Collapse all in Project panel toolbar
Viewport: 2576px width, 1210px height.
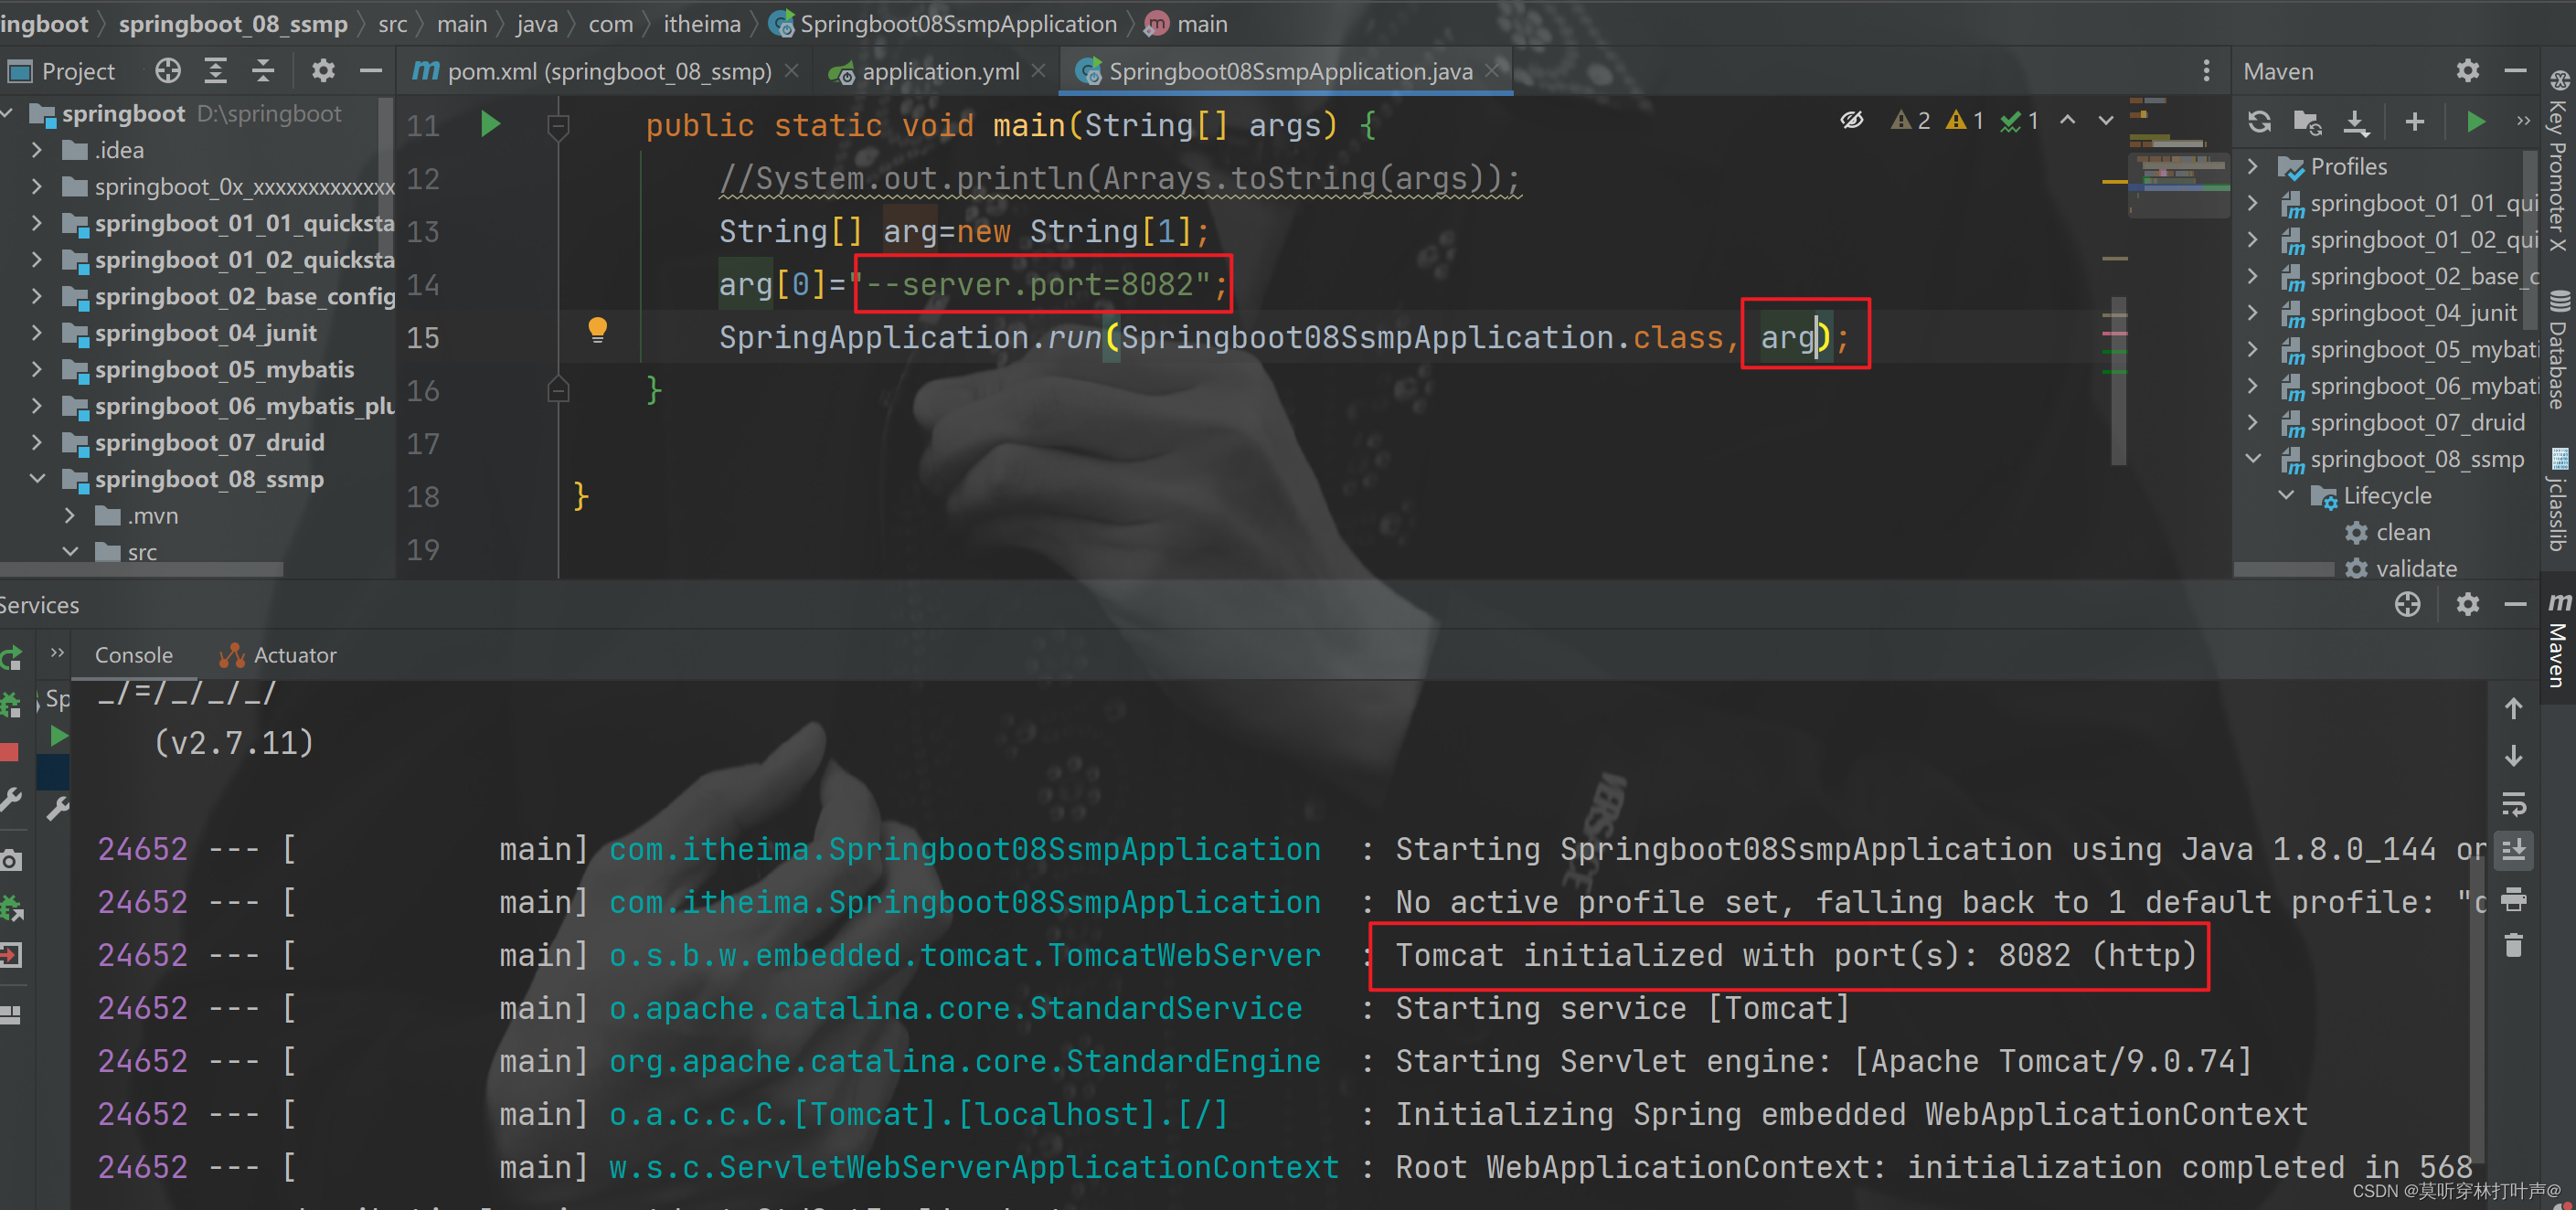[x=263, y=71]
